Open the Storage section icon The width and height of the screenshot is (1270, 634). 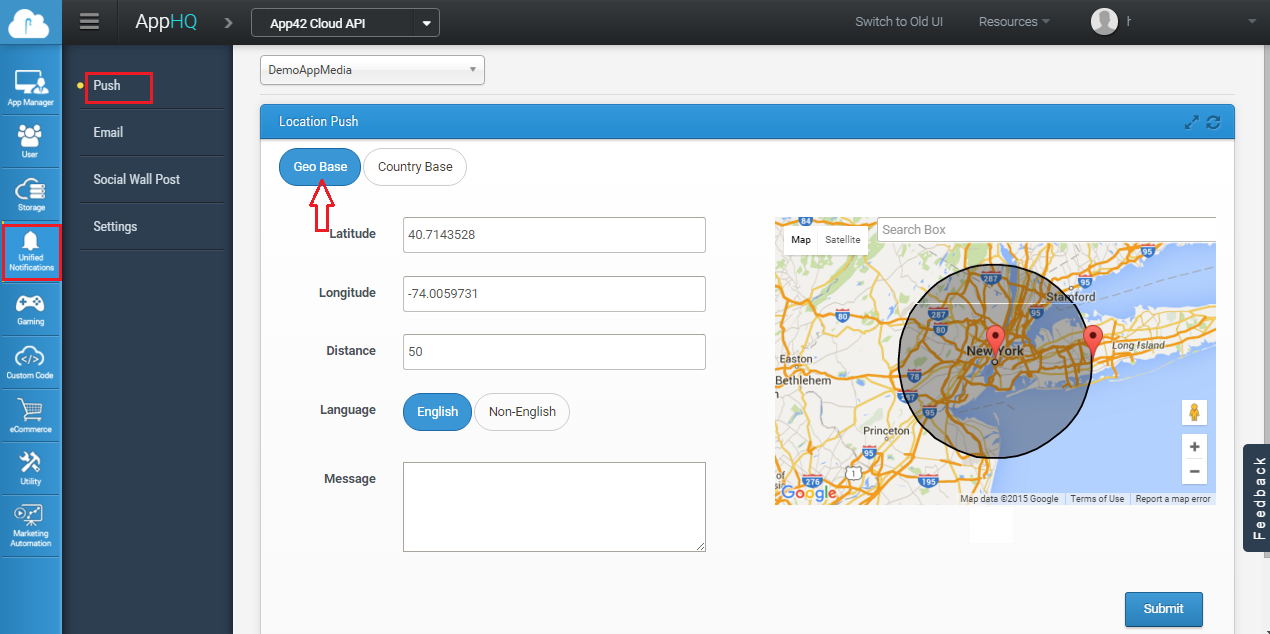(30, 195)
